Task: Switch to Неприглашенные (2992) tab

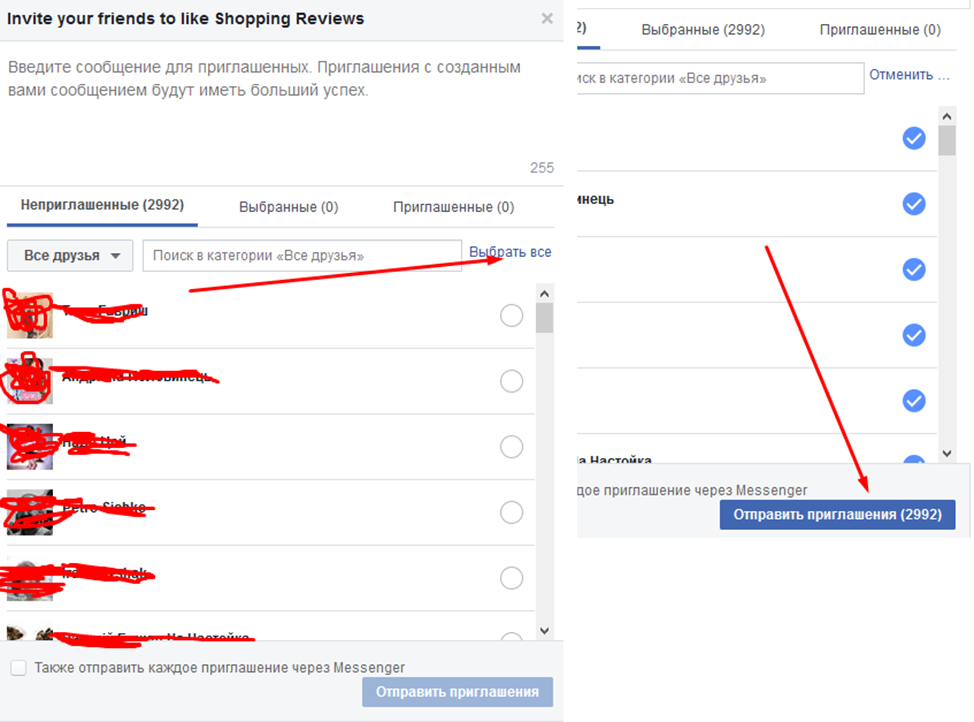Action: point(102,206)
